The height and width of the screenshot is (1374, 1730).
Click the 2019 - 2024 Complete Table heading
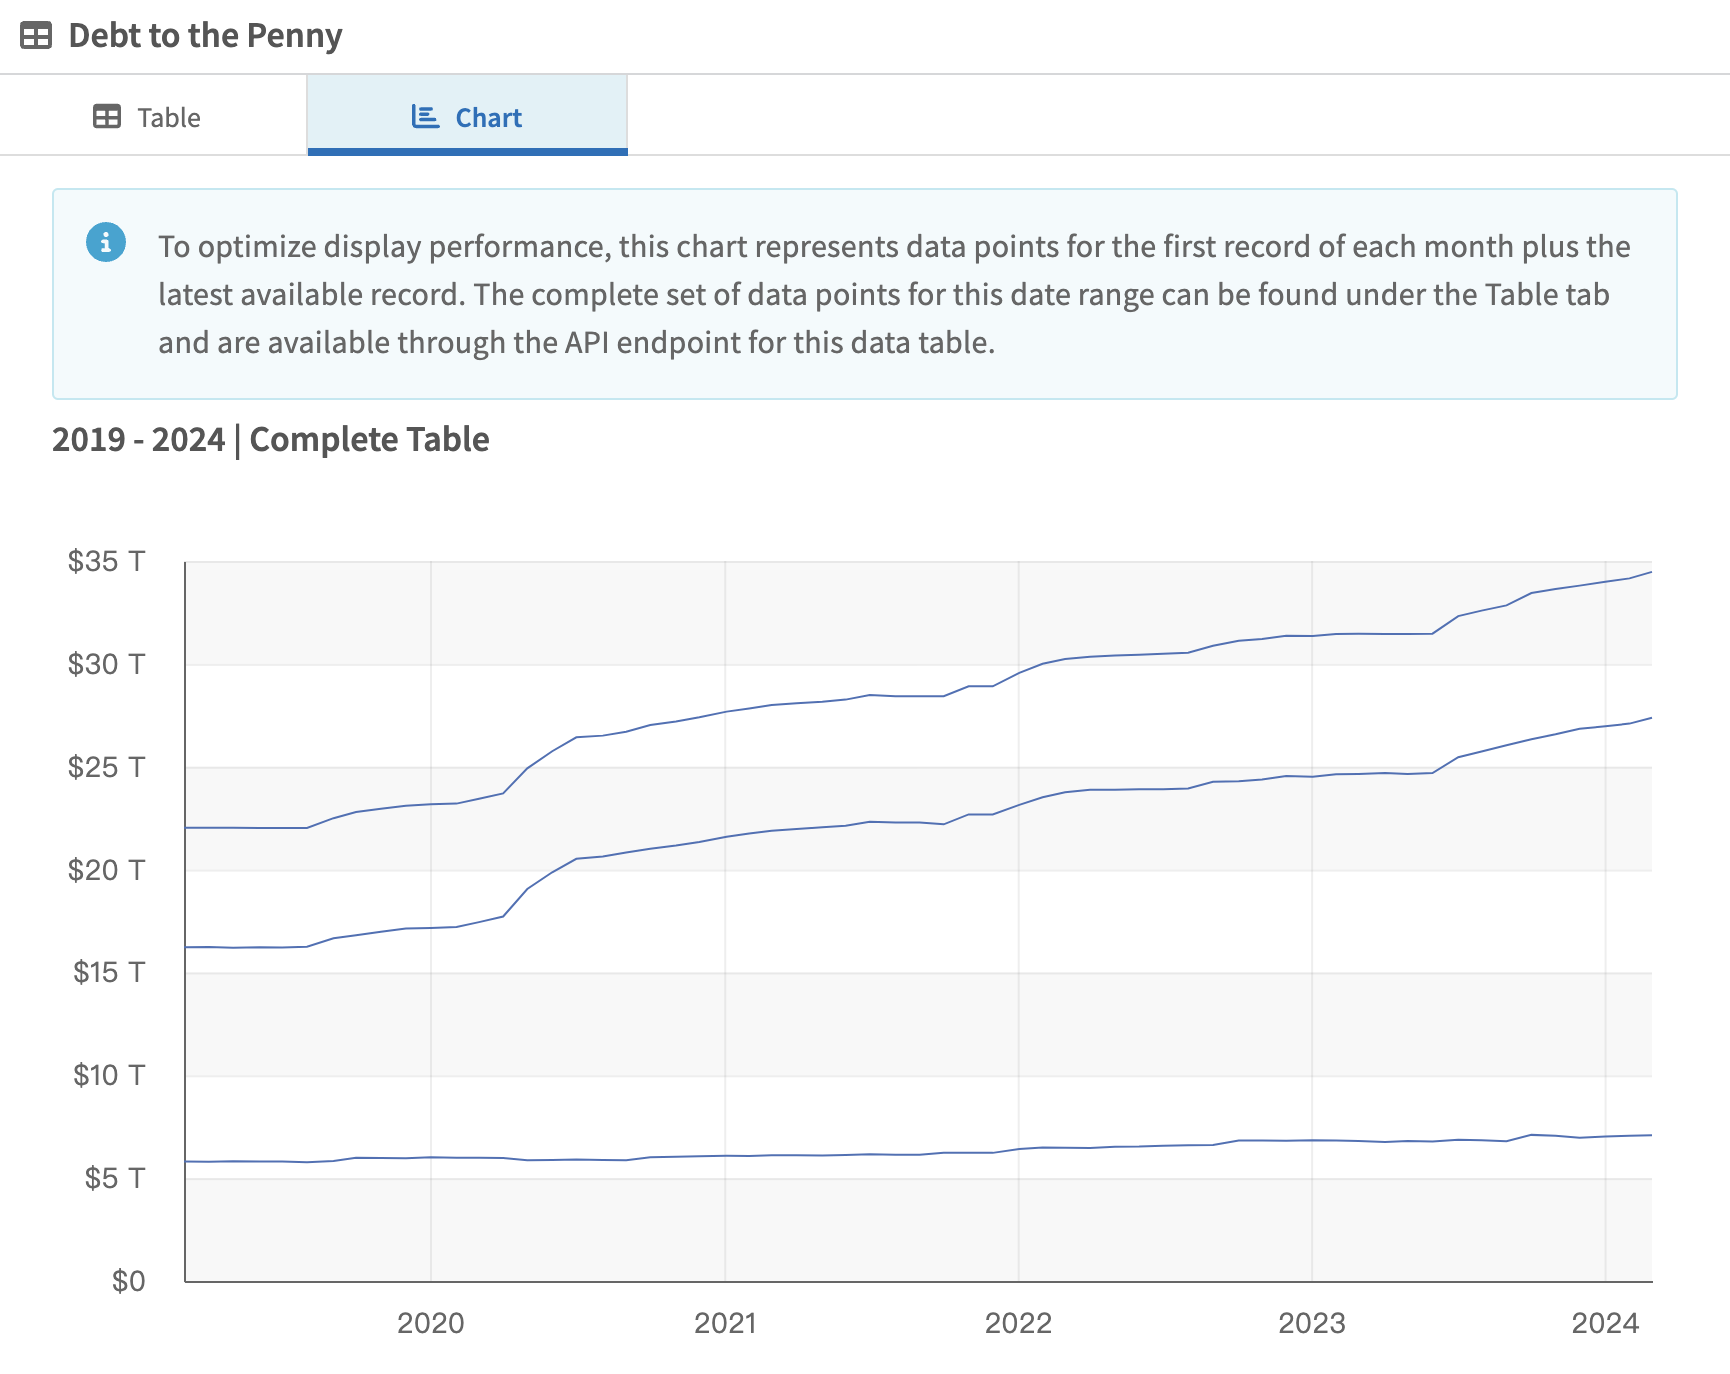271,440
